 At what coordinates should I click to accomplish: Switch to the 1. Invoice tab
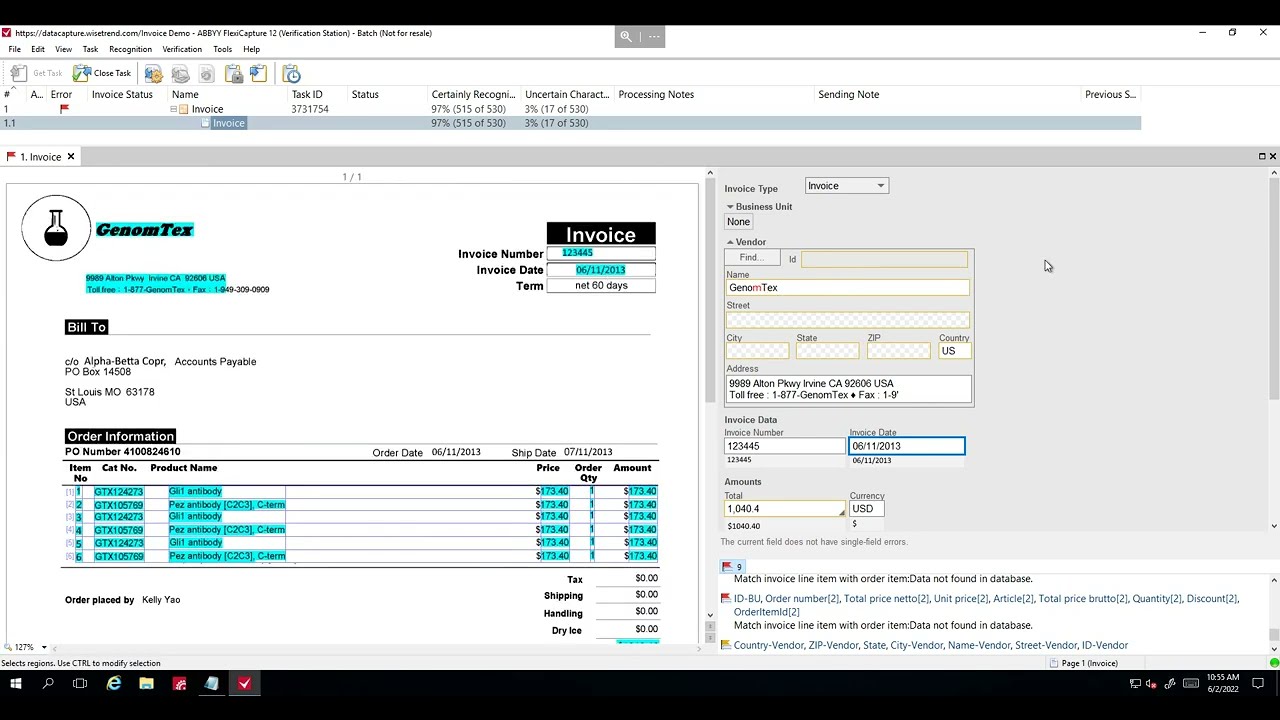click(40, 157)
